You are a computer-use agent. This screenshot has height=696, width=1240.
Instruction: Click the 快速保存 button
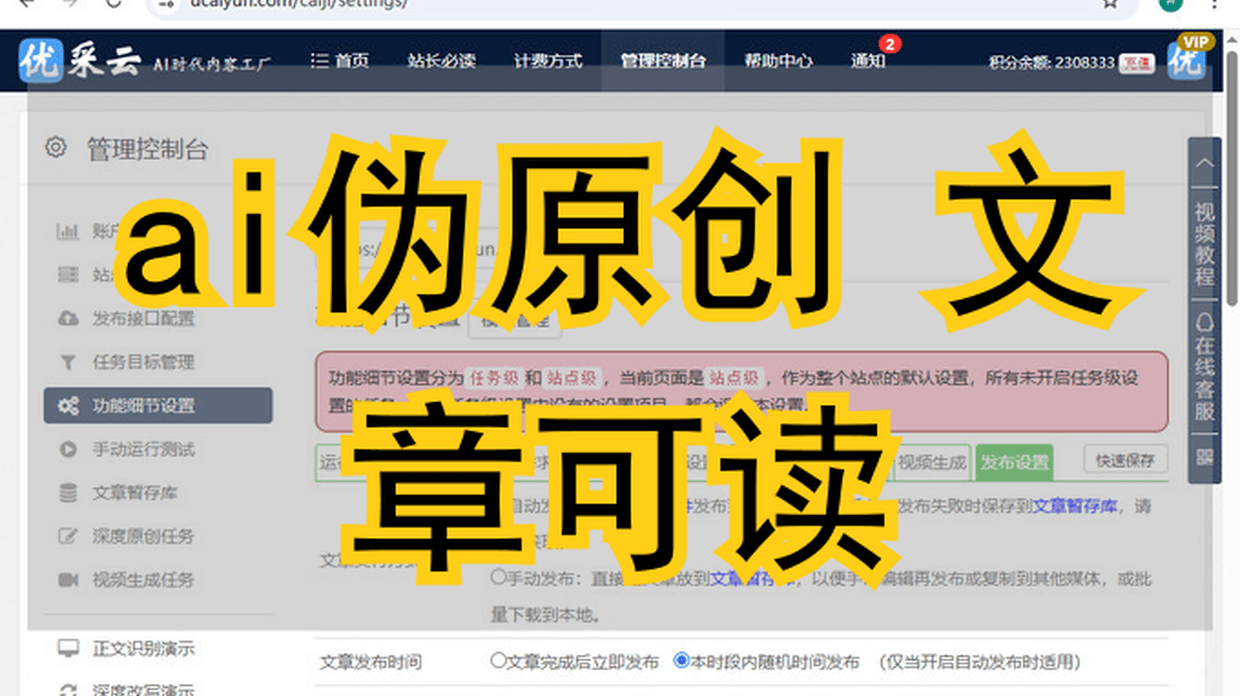pyautogui.click(x=1125, y=460)
